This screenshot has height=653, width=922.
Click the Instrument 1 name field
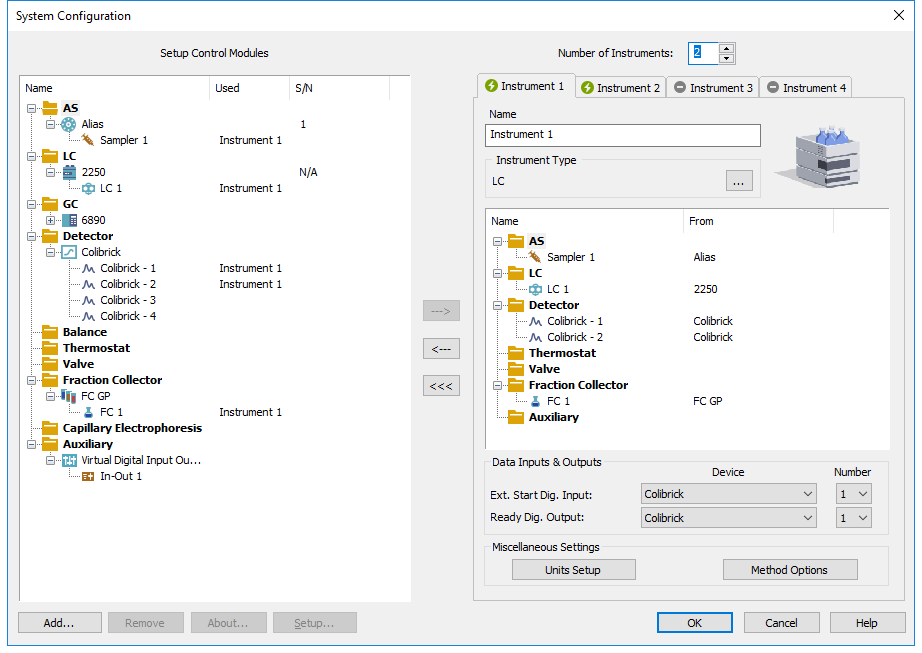[622, 134]
